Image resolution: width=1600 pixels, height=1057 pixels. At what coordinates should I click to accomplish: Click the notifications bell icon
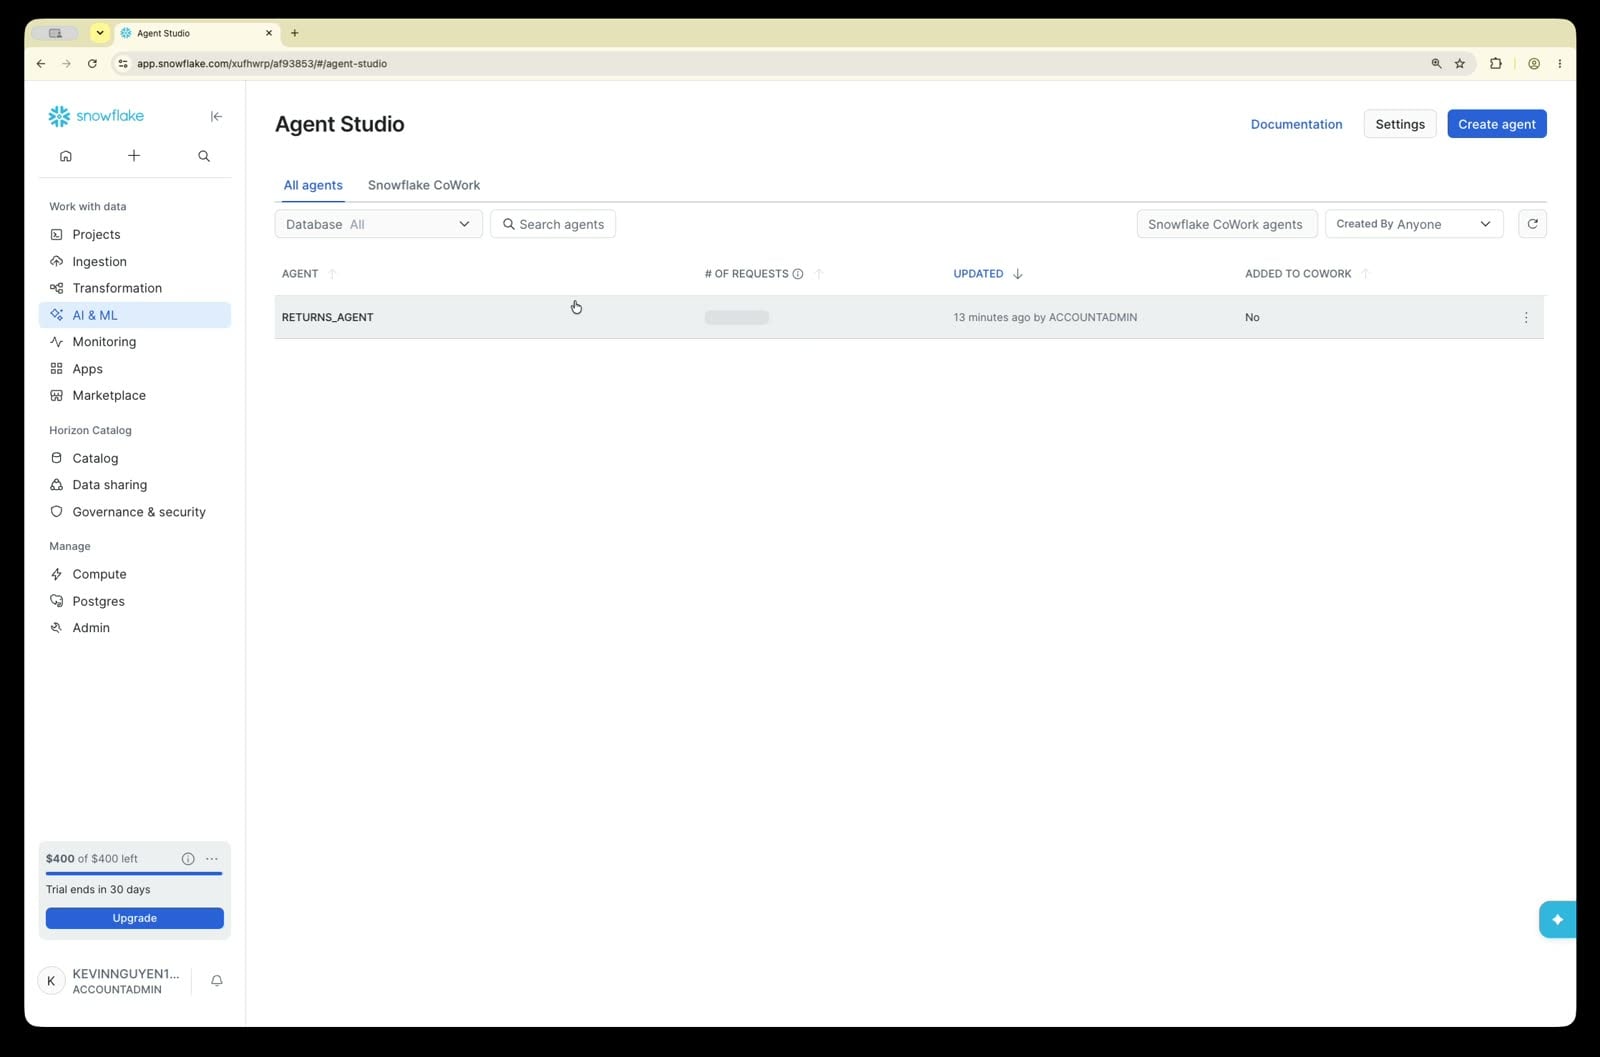216,981
